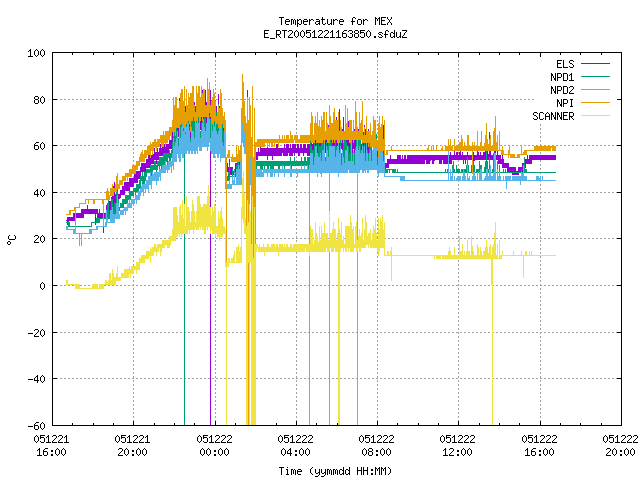Click the NPD1 legend label
This screenshot has width=640, height=480.
coord(562,77)
